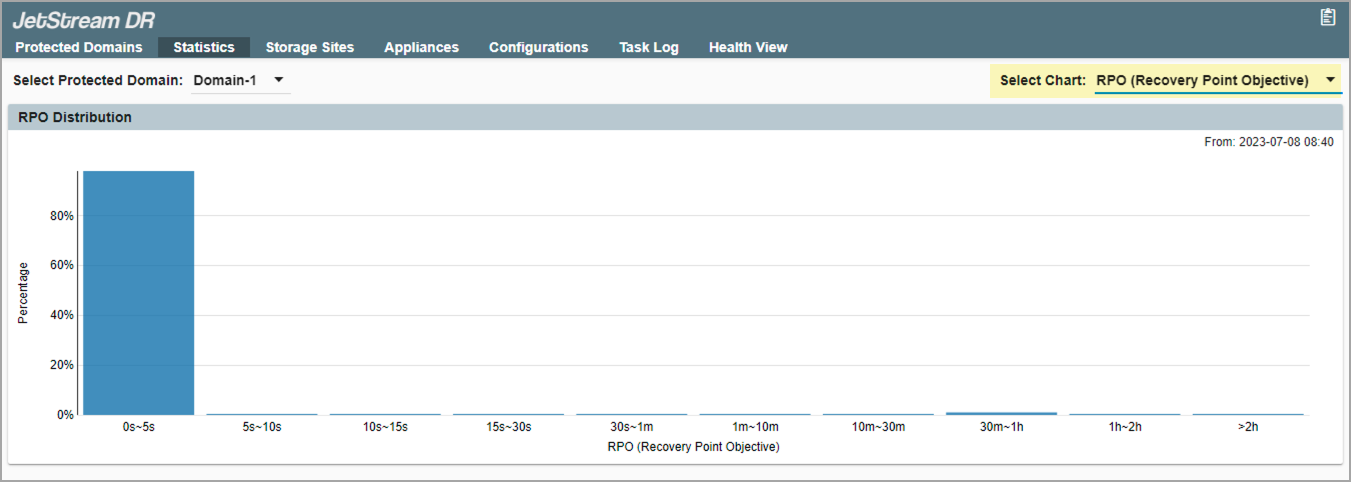The width and height of the screenshot is (1351, 482).
Task: Select the 5s~10s bar in chart
Action: point(262,414)
